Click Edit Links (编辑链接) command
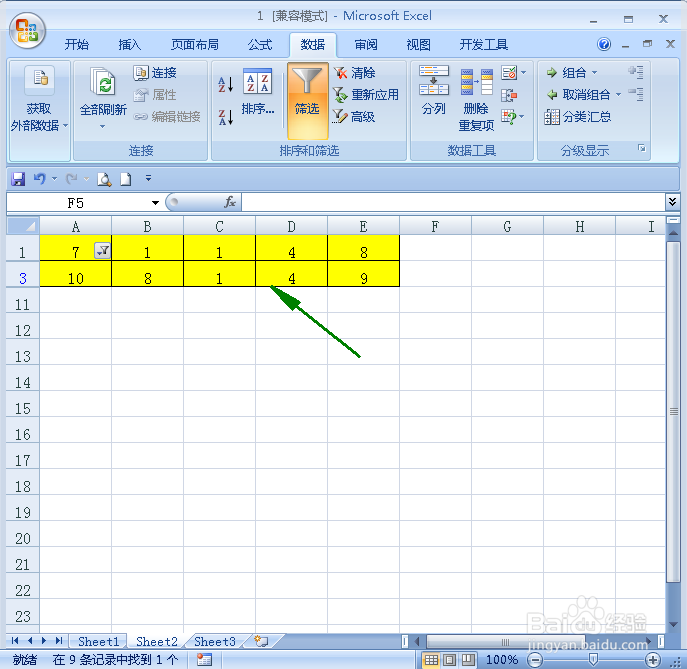 pyautogui.click(x=167, y=117)
